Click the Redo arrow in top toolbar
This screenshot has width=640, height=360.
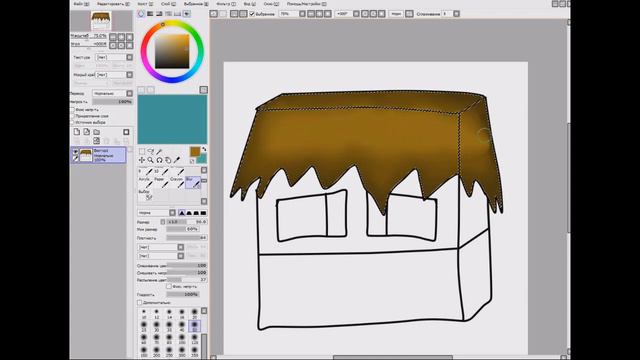click(x=222, y=14)
